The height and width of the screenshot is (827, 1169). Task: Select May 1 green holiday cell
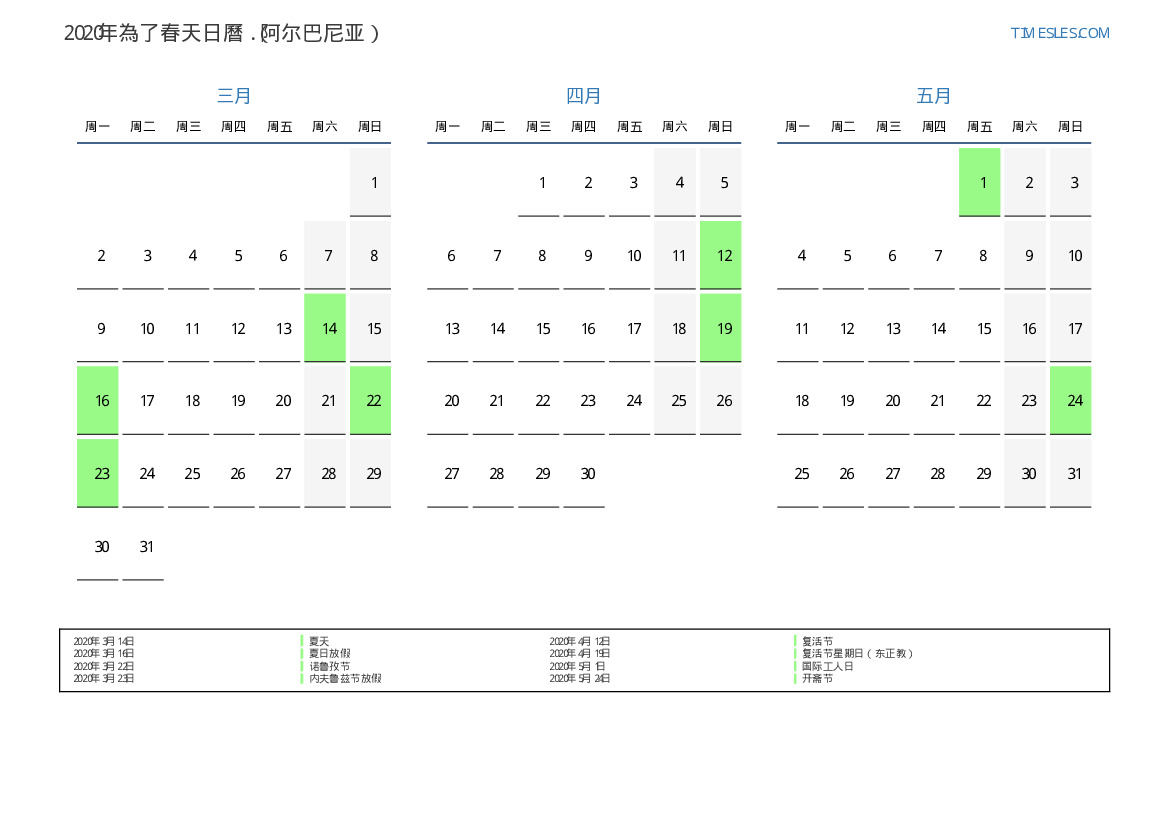pos(980,182)
